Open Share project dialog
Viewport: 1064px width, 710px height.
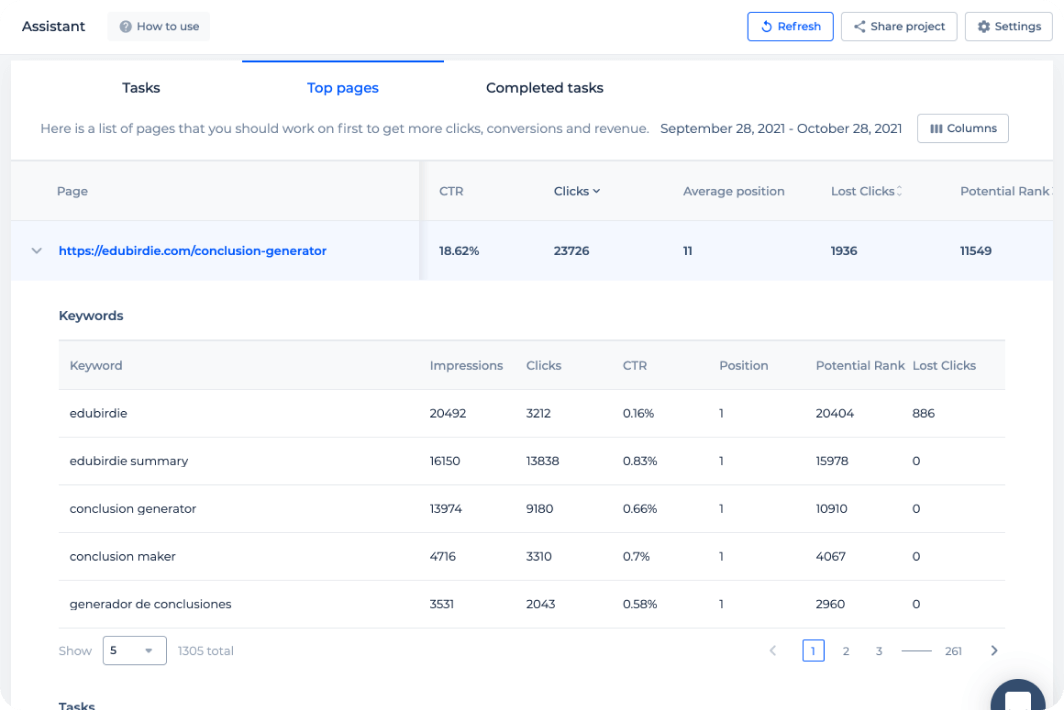click(x=898, y=26)
